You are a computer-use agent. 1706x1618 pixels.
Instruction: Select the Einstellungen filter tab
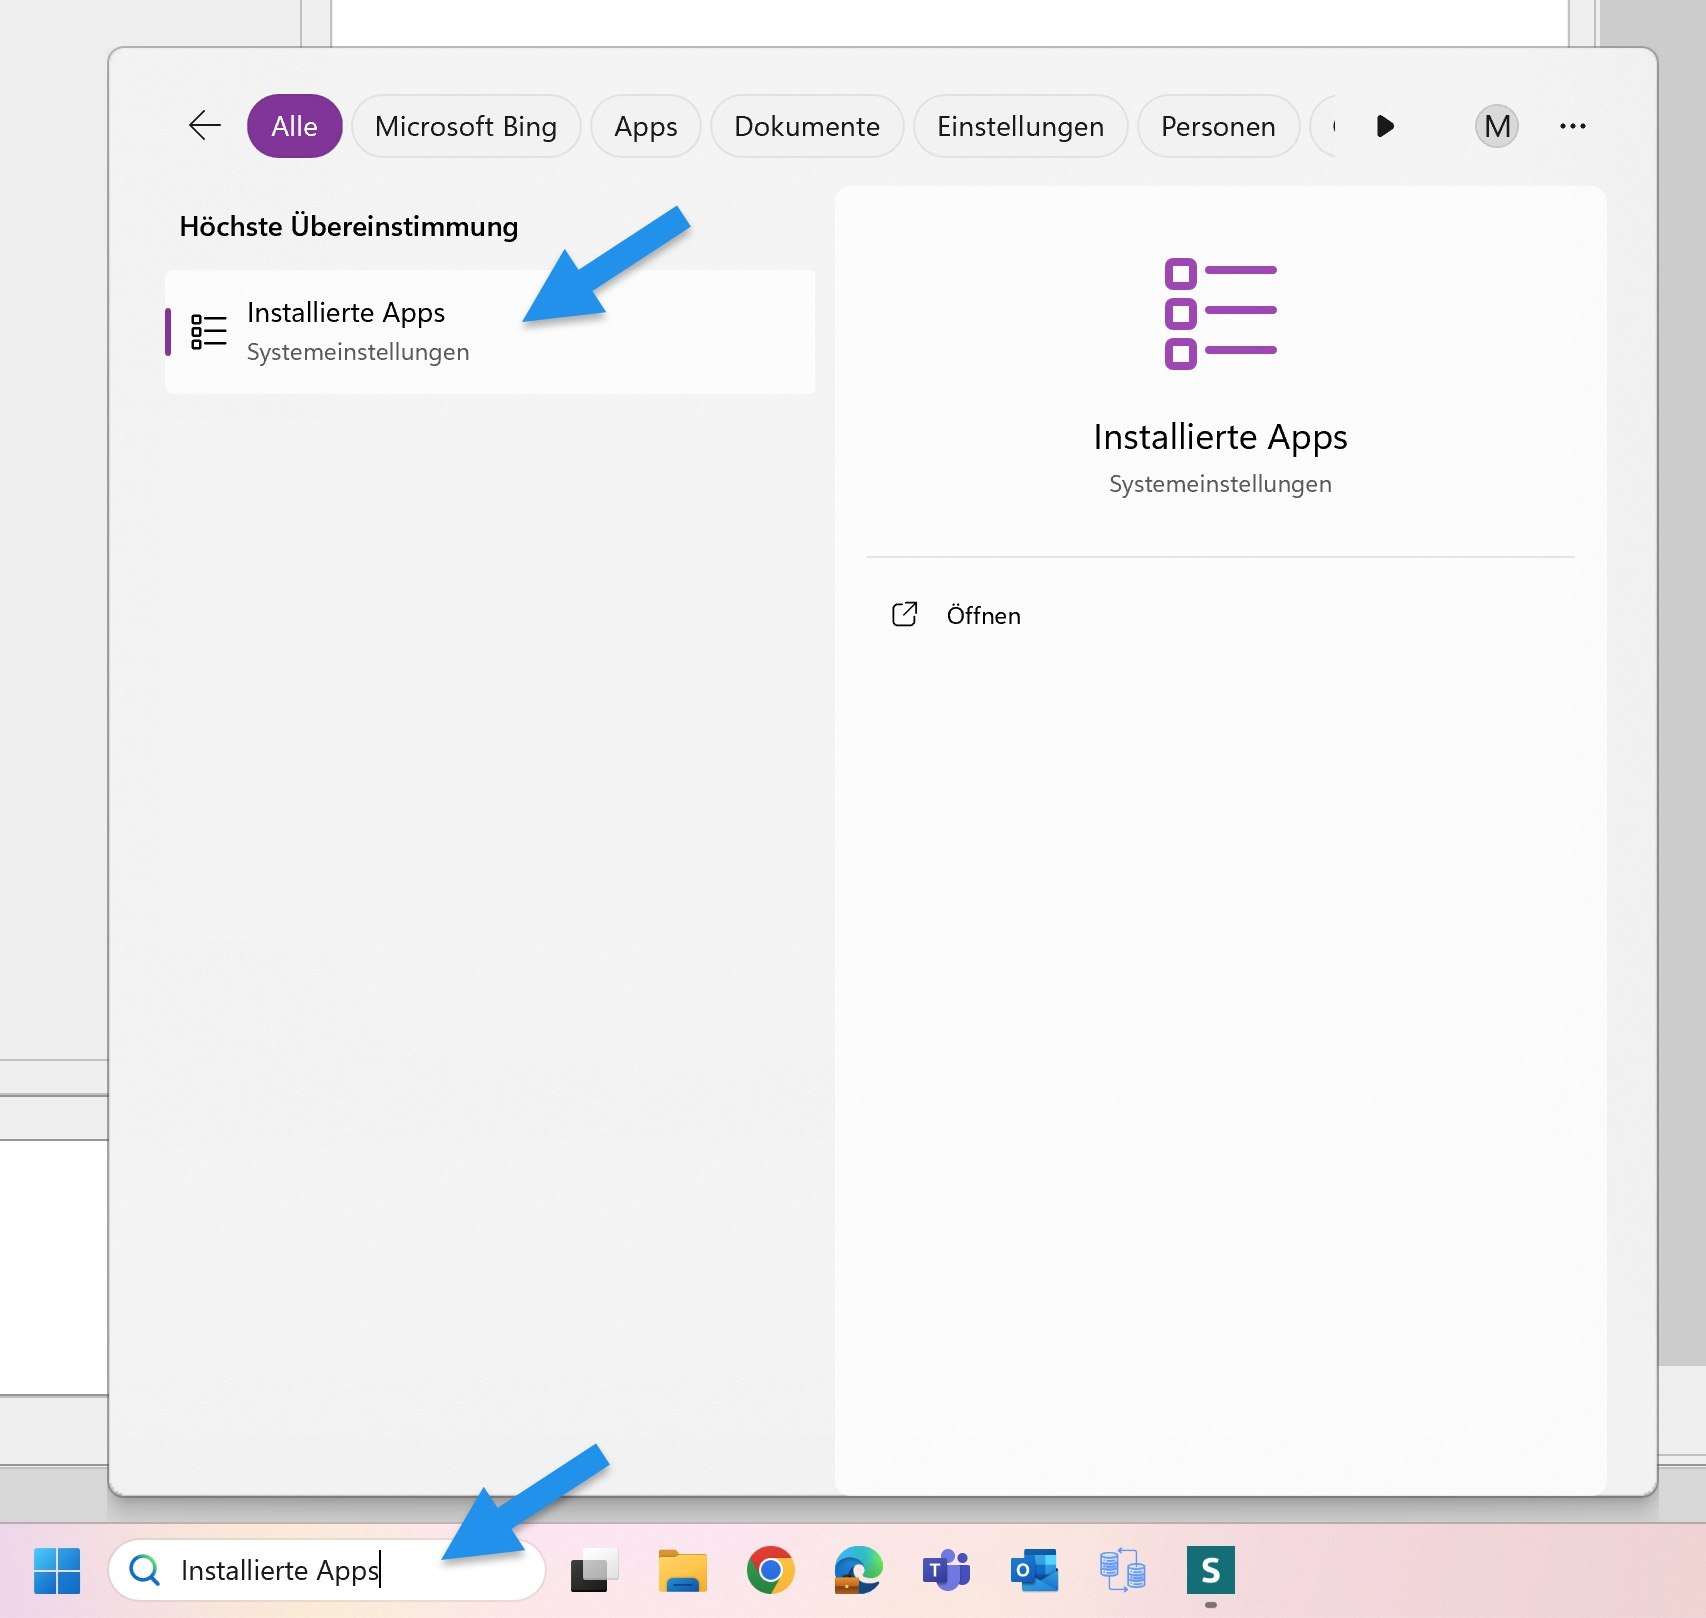coord(1019,126)
